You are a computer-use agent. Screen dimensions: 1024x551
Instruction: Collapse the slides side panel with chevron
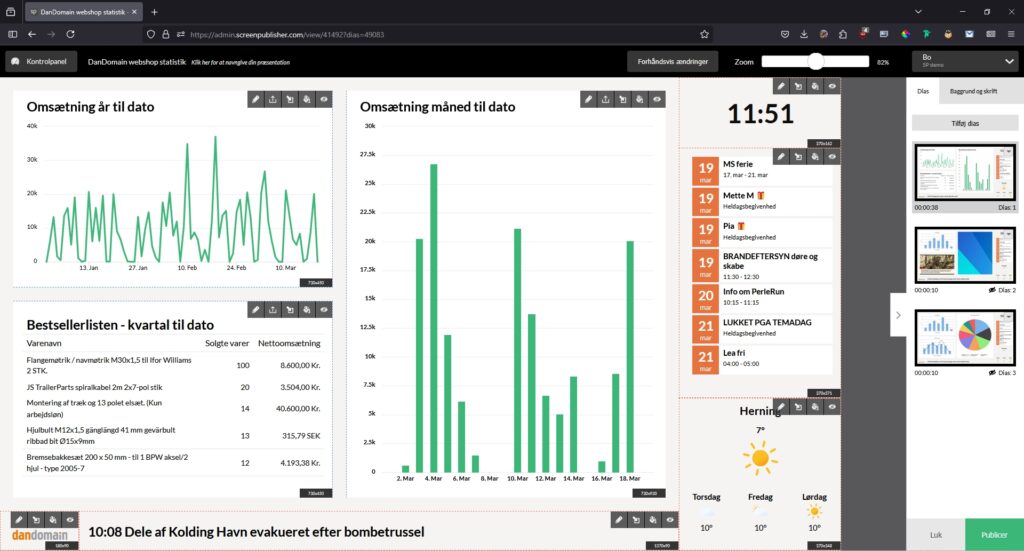click(x=898, y=315)
